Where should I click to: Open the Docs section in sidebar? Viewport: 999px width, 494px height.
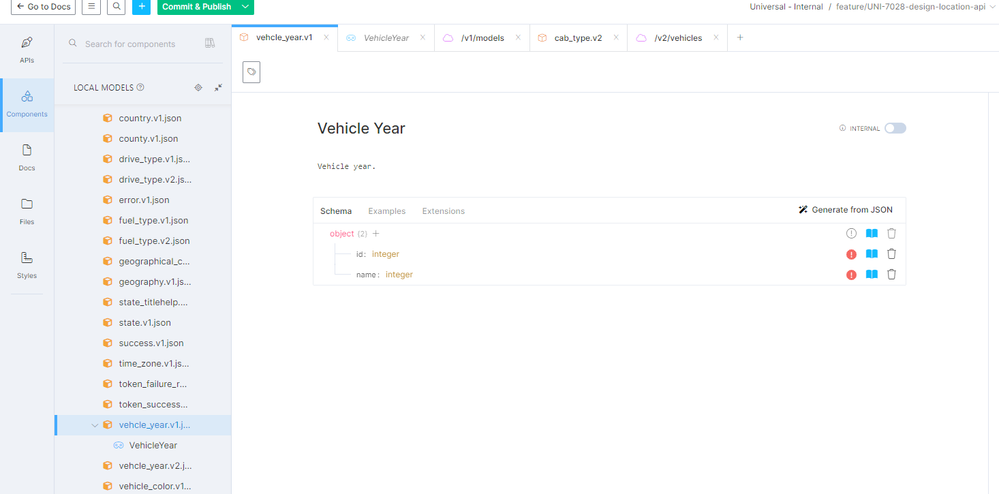(27, 156)
